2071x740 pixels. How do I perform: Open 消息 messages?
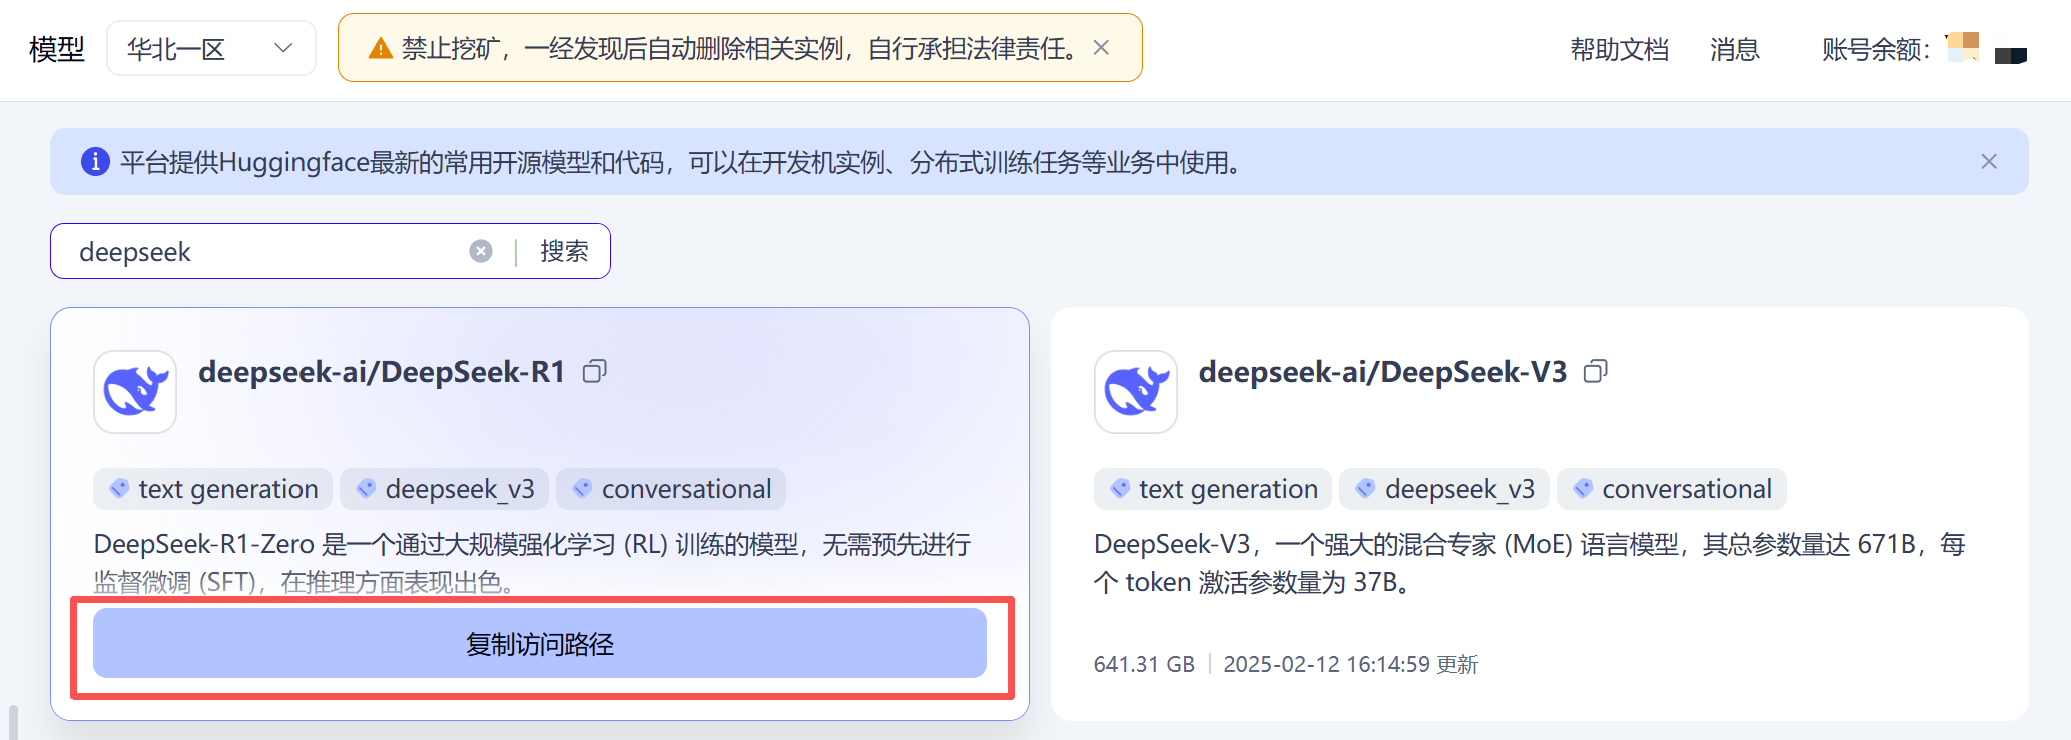1734,49
